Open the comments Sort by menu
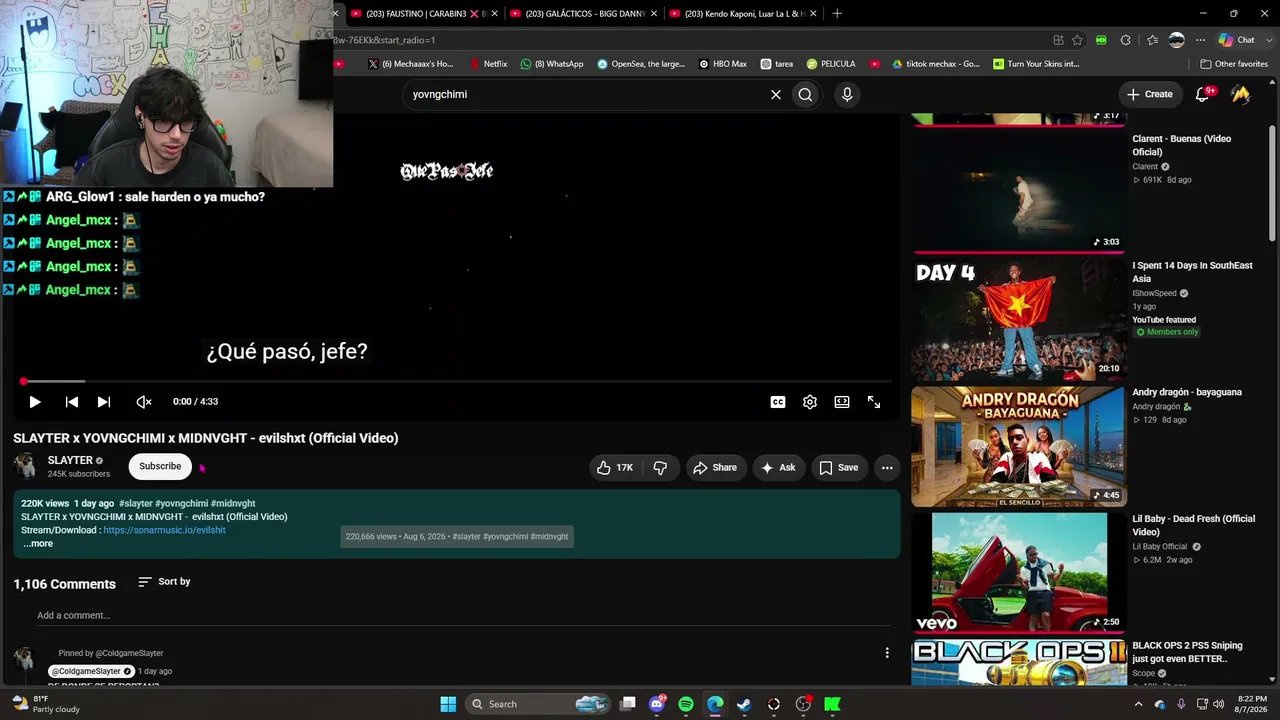Viewport: 1280px width, 720px height. tap(164, 582)
